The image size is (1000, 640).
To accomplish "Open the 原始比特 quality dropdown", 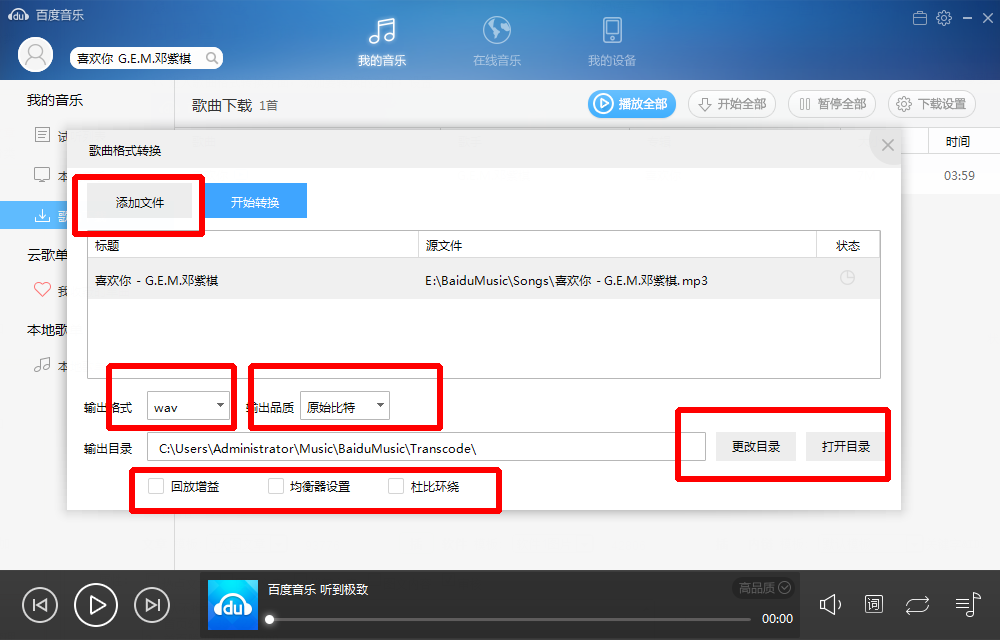I will click(347, 405).
